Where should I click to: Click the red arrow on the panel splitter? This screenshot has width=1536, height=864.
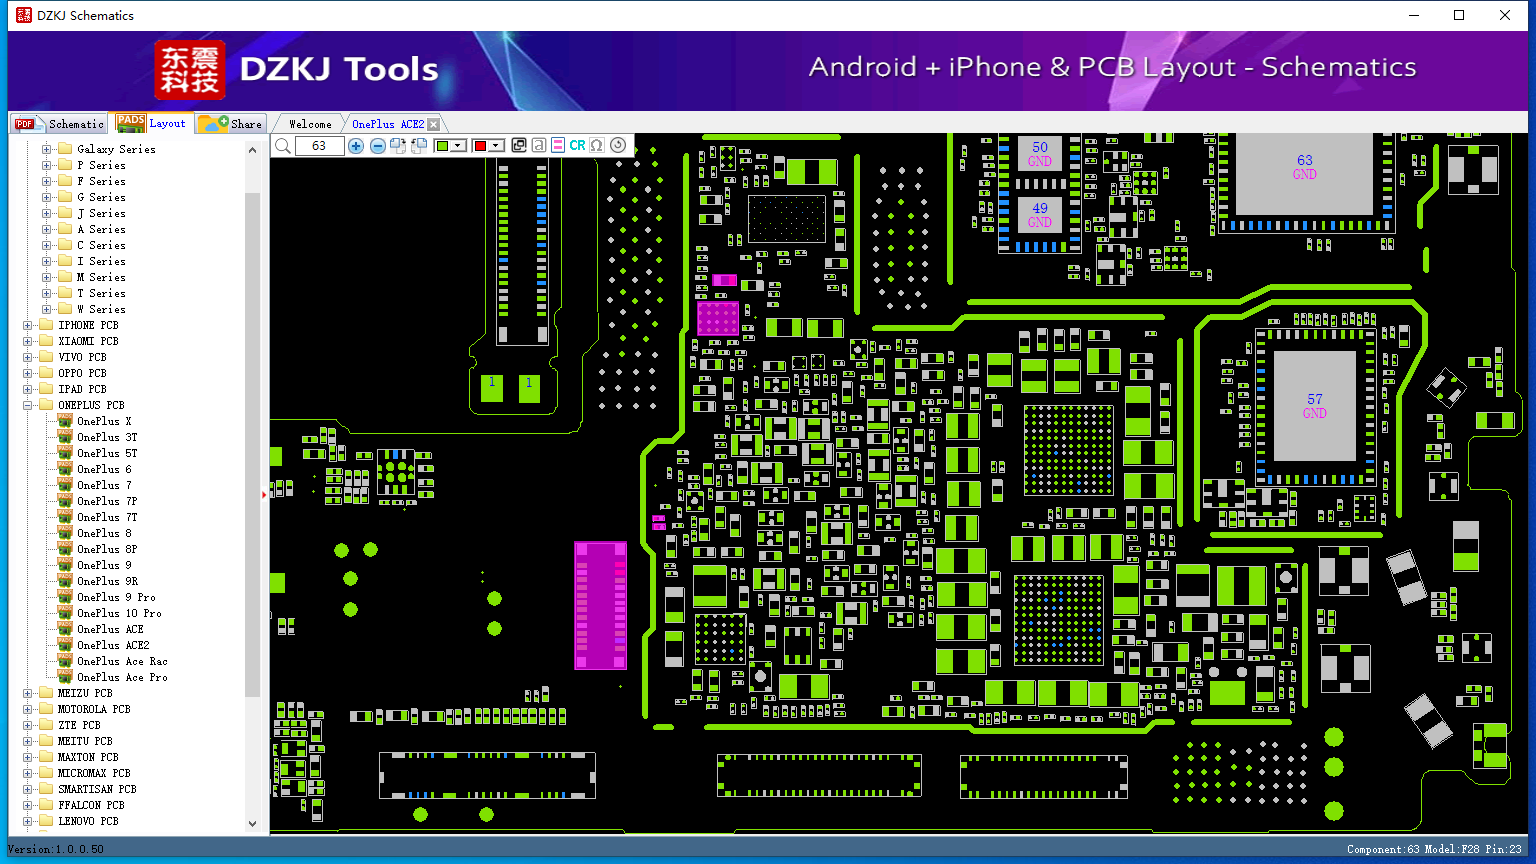point(265,494)
